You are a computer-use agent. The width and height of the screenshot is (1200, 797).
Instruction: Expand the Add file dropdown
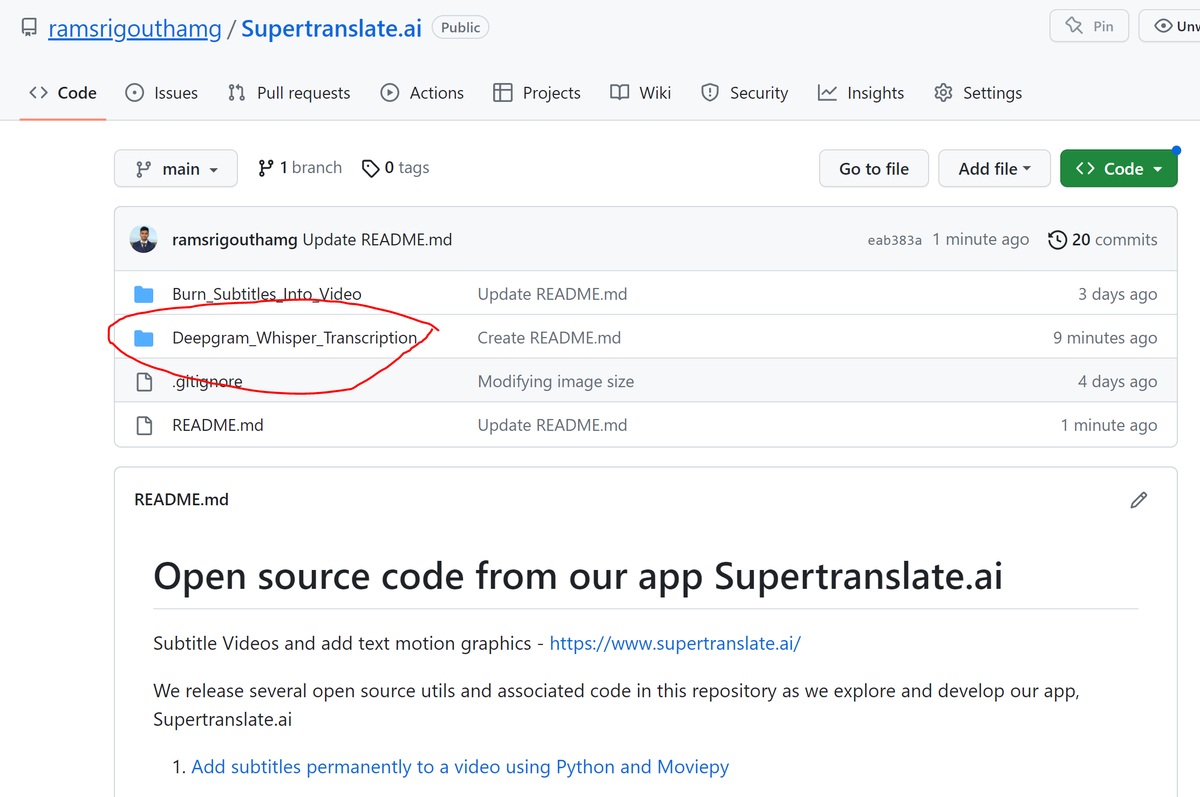click(x=994, y=169)
